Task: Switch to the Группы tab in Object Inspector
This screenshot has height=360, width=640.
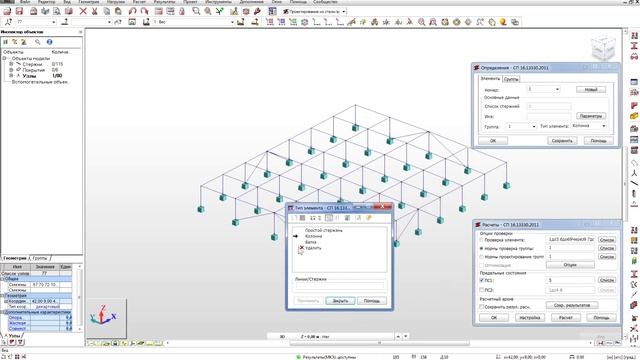Action: click(40, 258)
